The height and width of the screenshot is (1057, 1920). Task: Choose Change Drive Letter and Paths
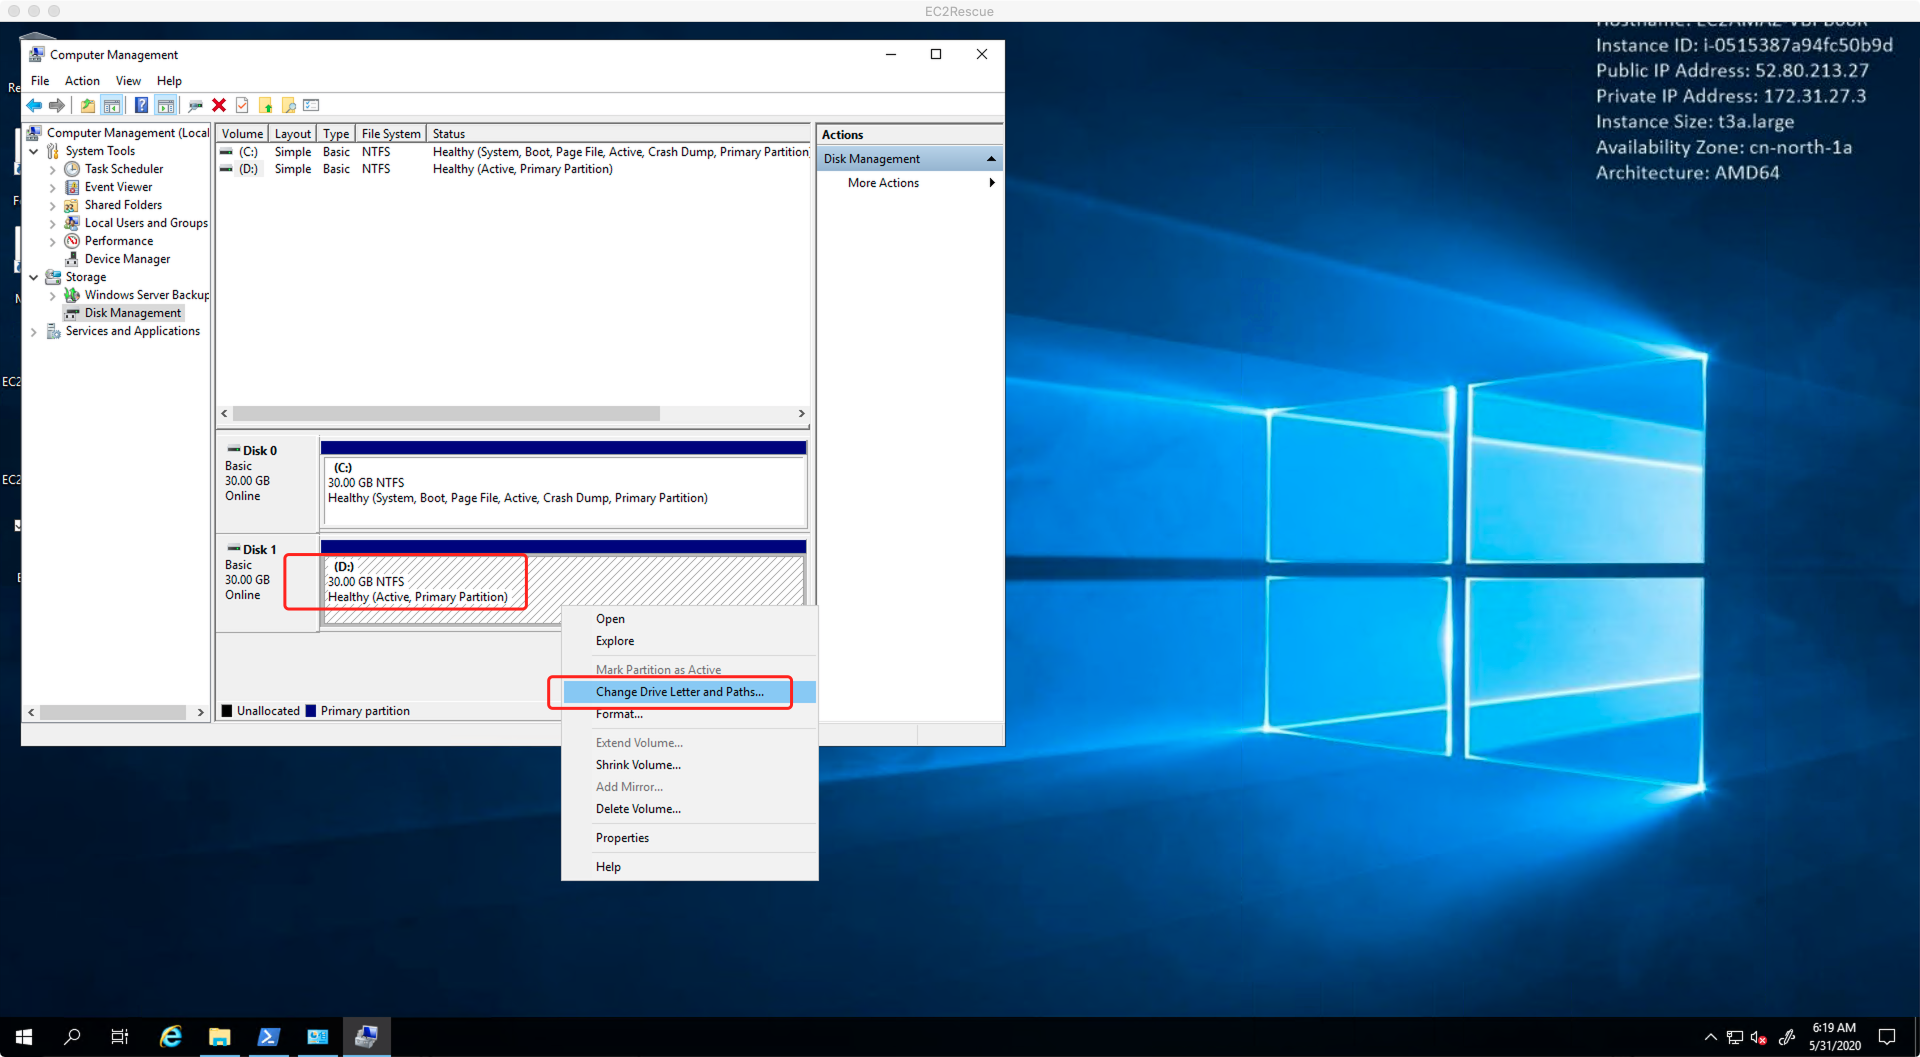point(679,692)
